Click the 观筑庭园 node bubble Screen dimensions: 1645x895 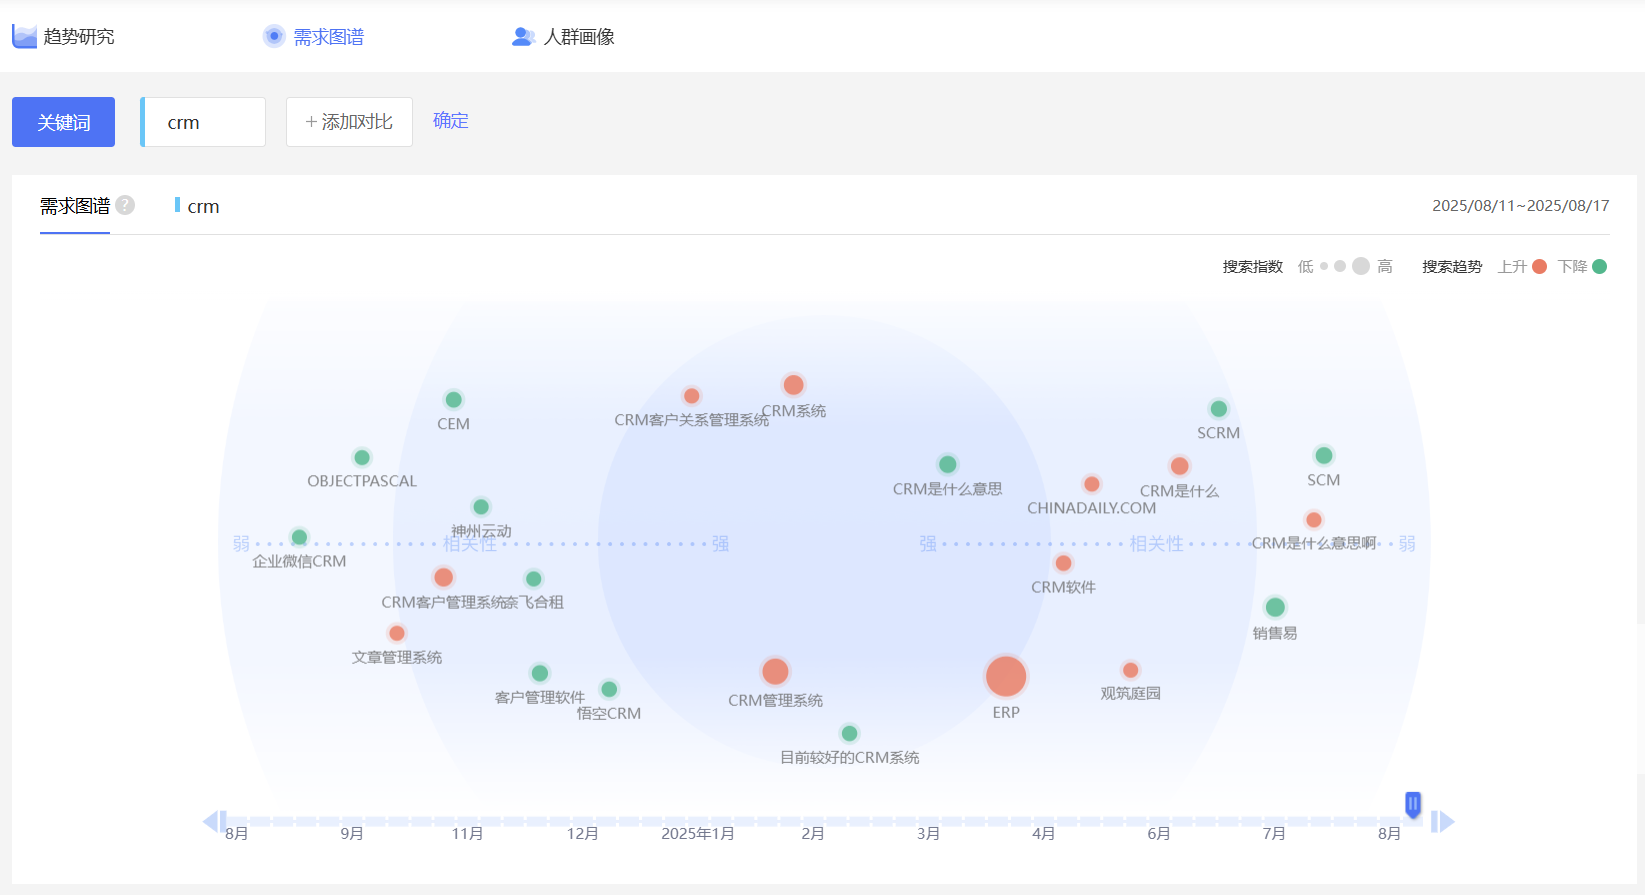(1130, 670)
